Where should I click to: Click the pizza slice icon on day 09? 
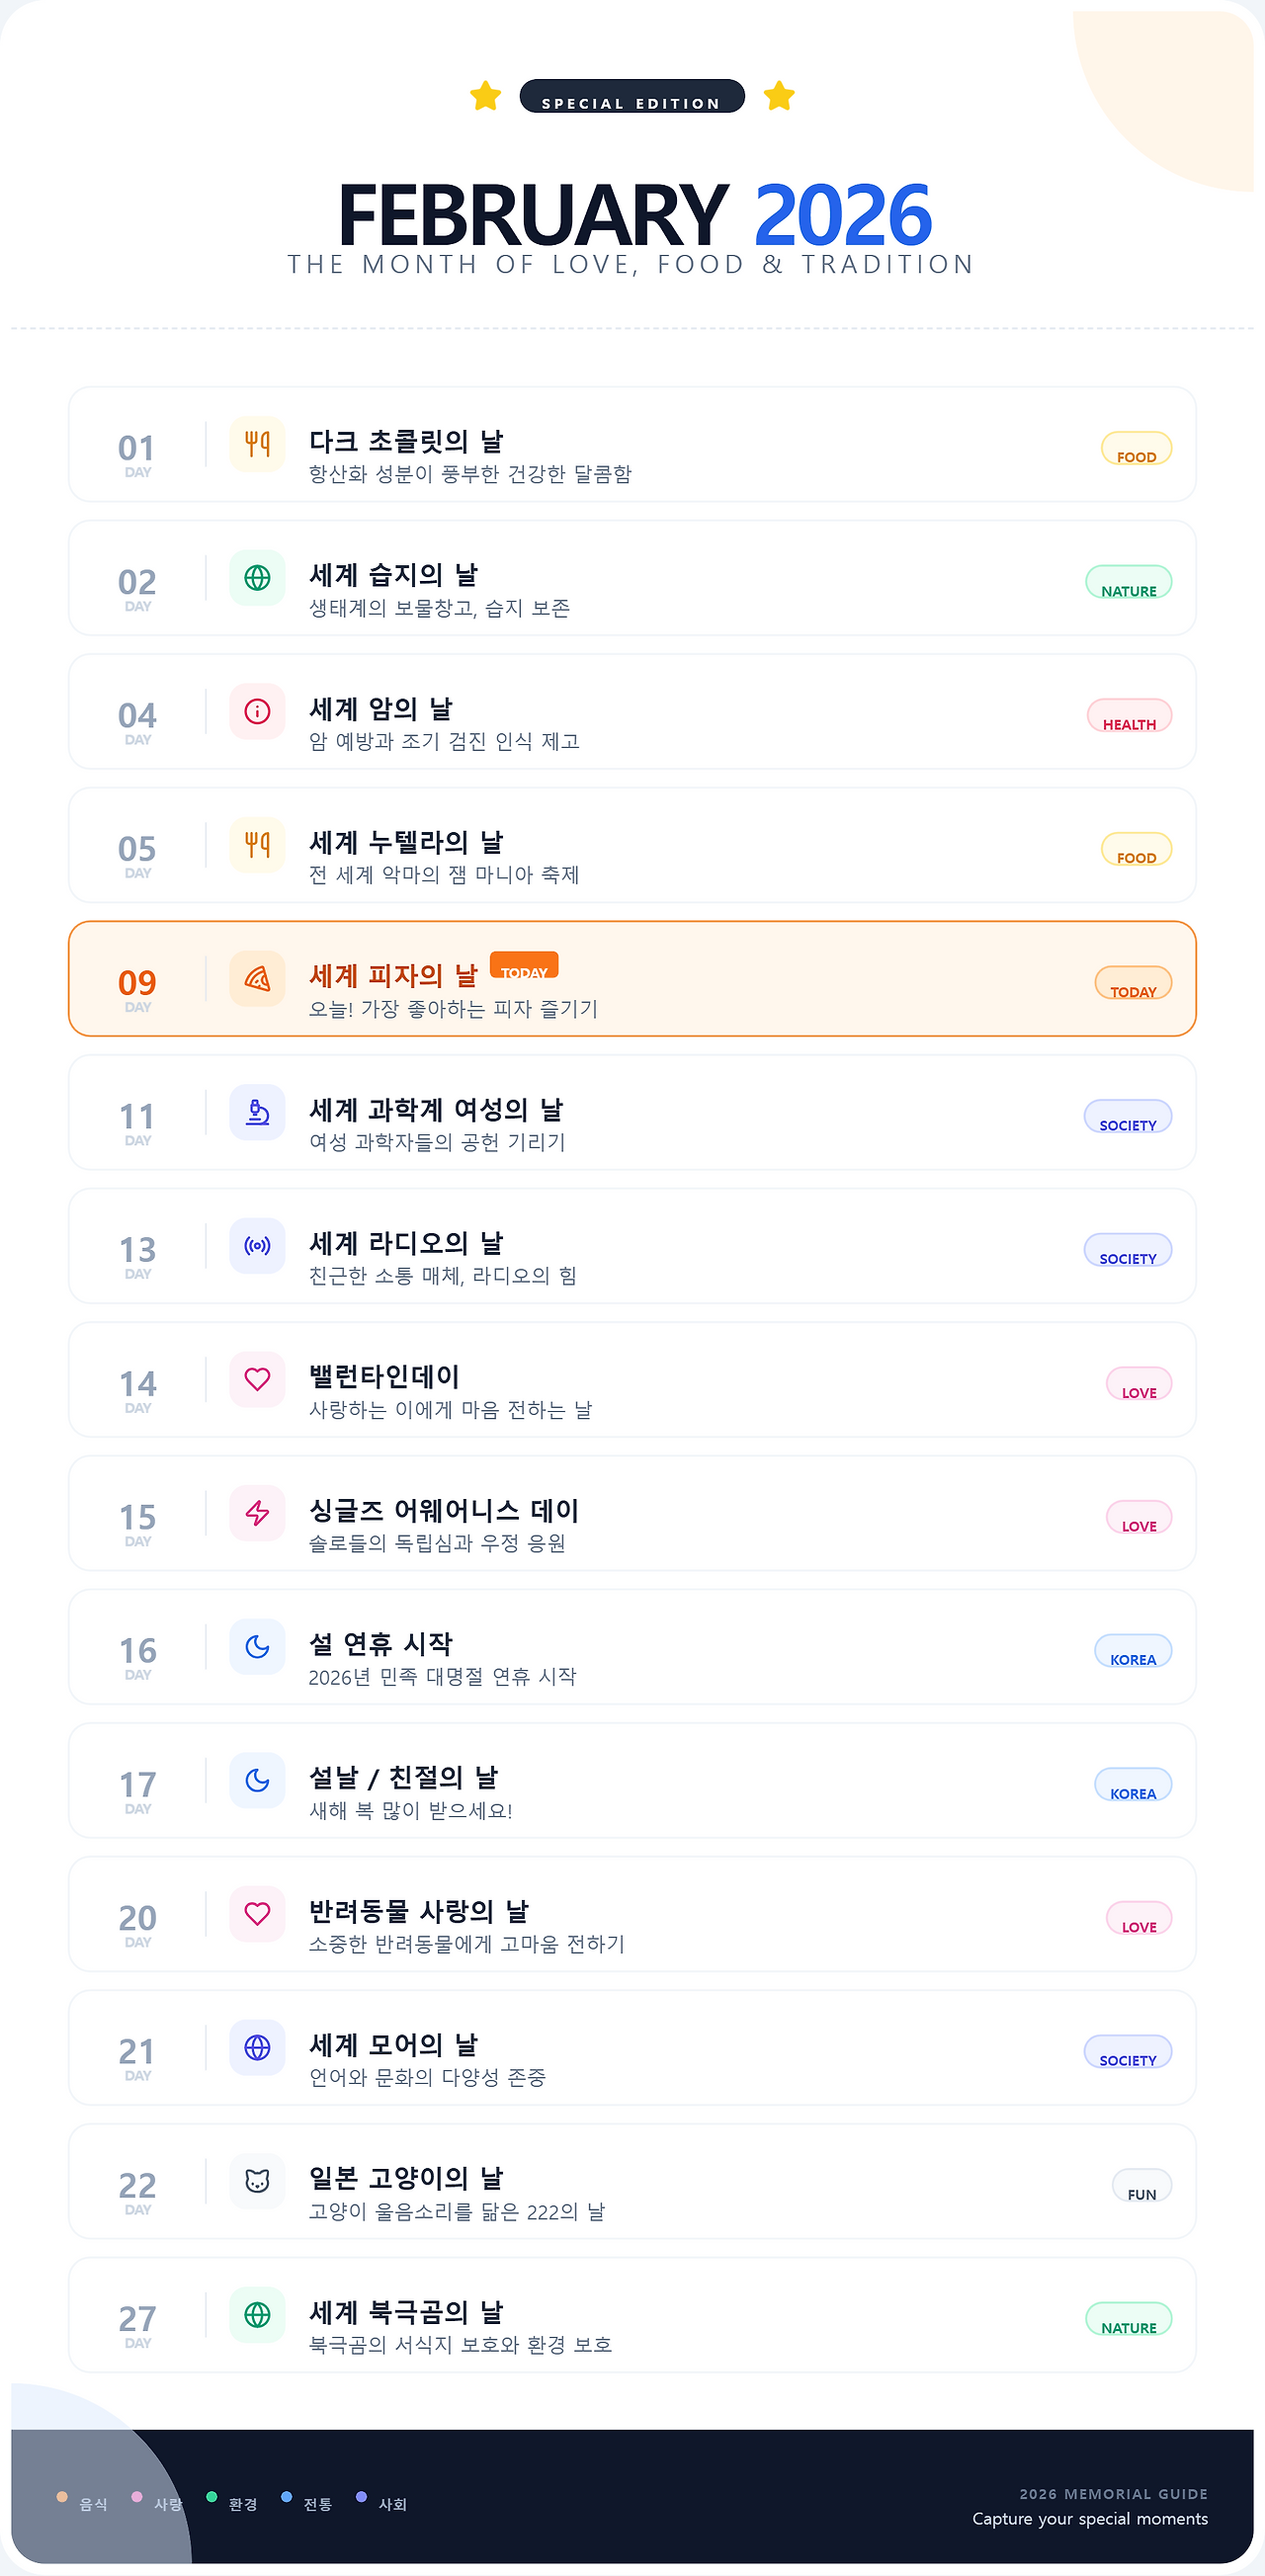(x=257, y=979)
